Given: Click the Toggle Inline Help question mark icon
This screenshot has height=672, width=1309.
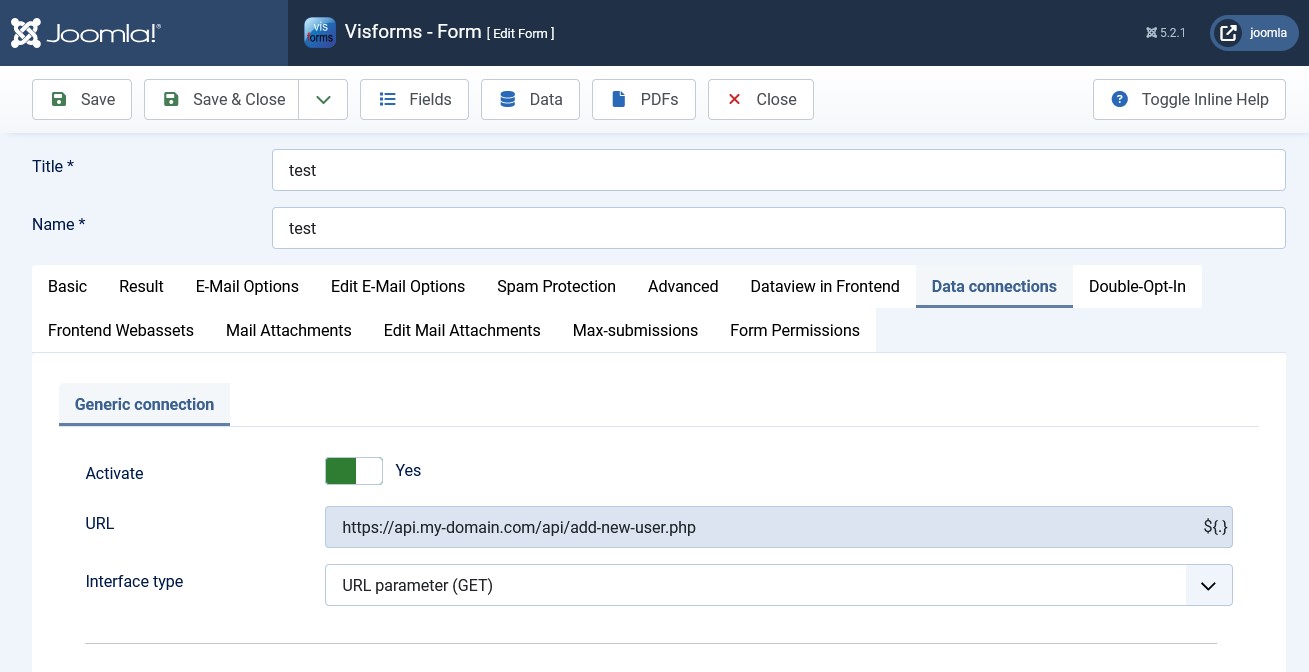Looking at the screenshot, I should pyautogui.click(x=1119, y=99).
